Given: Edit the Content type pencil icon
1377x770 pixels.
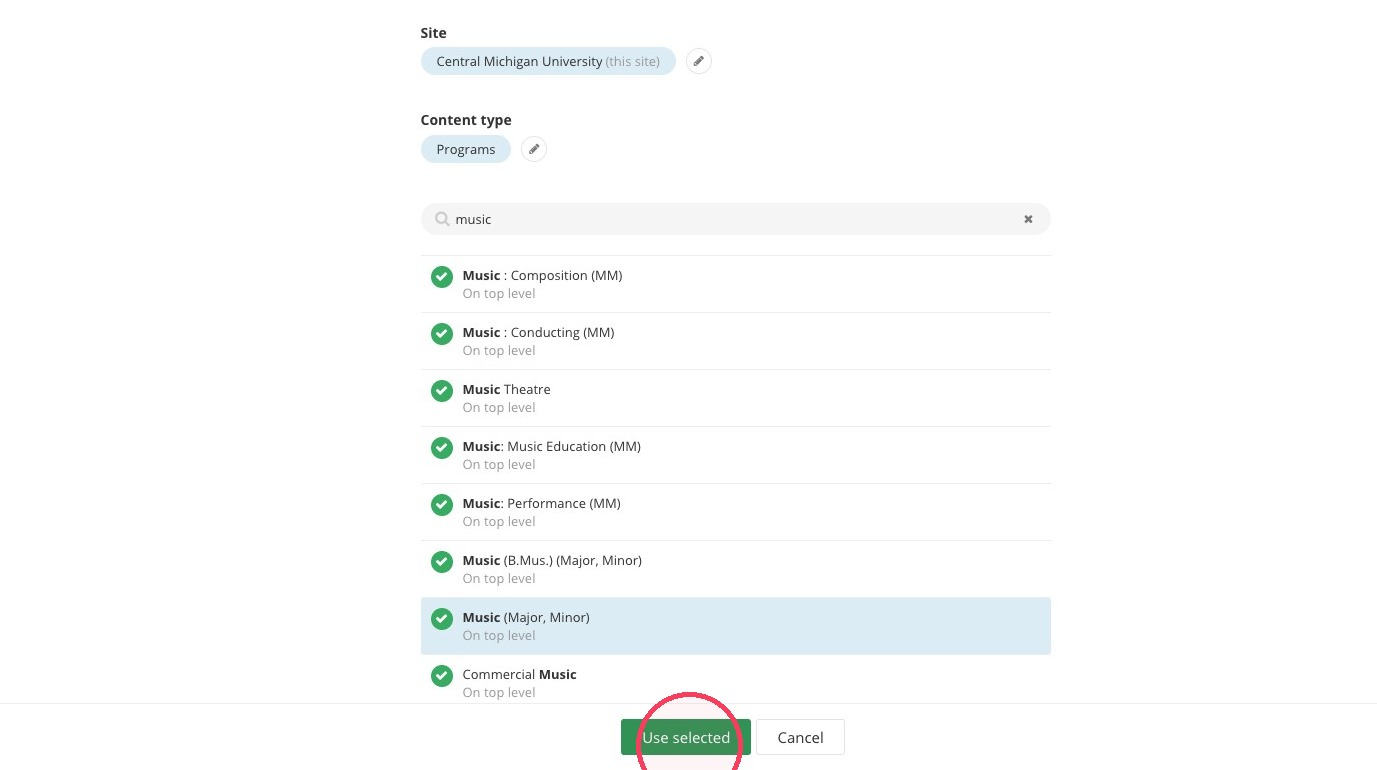Looking at the screenshot, I should [x=534, y=150].
